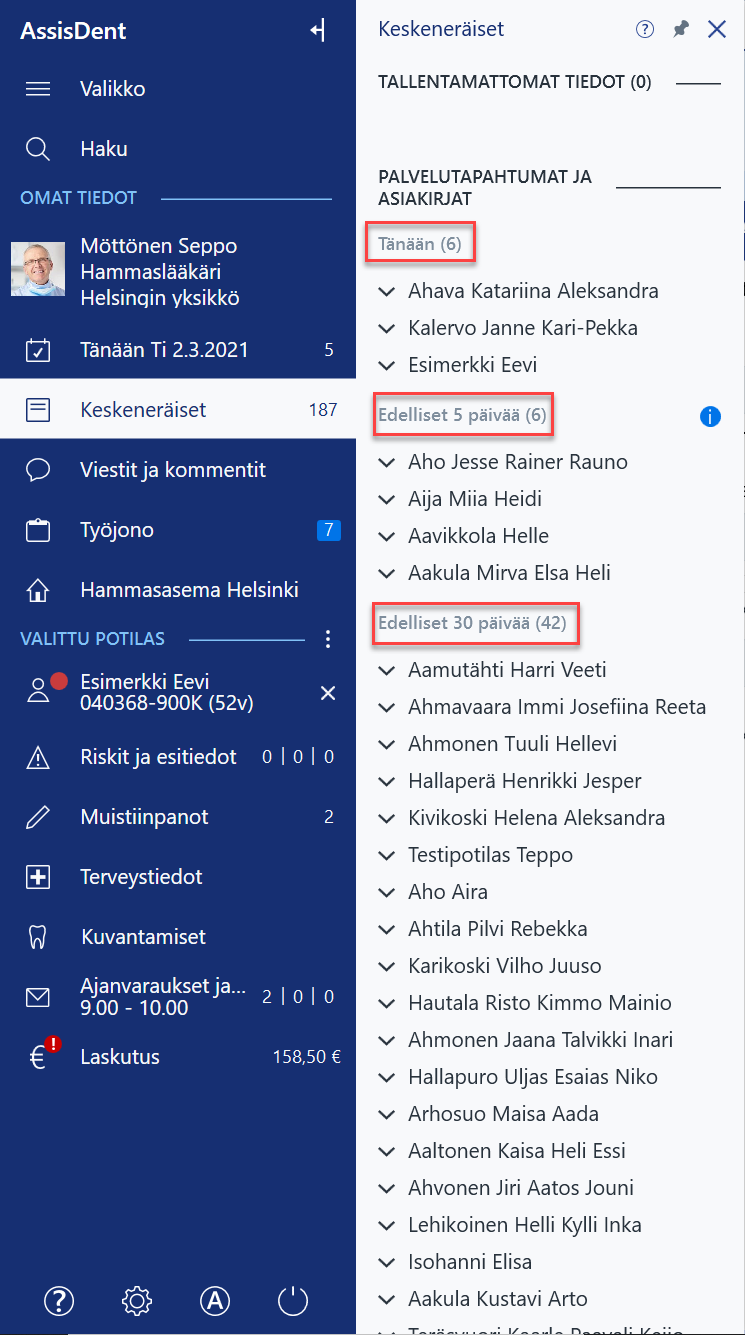
Task: Click the Työjono clipboard icon
Action: click(x=38, y=530)
